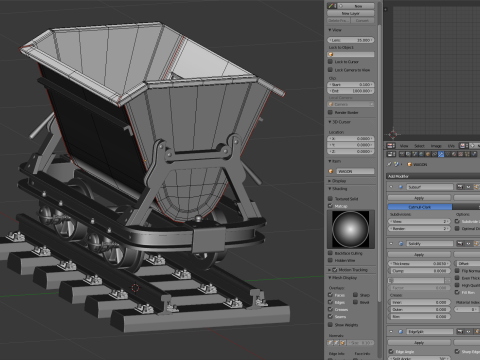Apply the EdgeSplit modifier
Viewport: 480px width, 360px height.
click(419, 343)
